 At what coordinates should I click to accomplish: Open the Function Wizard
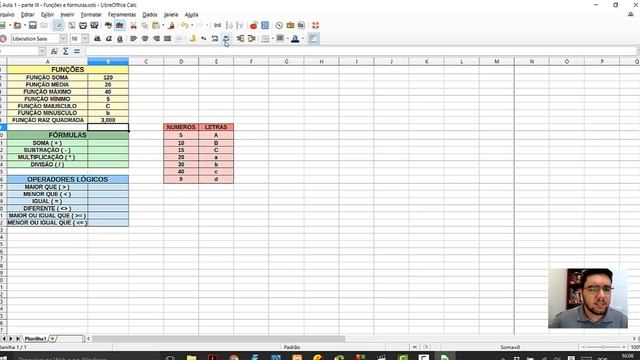[x=54, y=51]
